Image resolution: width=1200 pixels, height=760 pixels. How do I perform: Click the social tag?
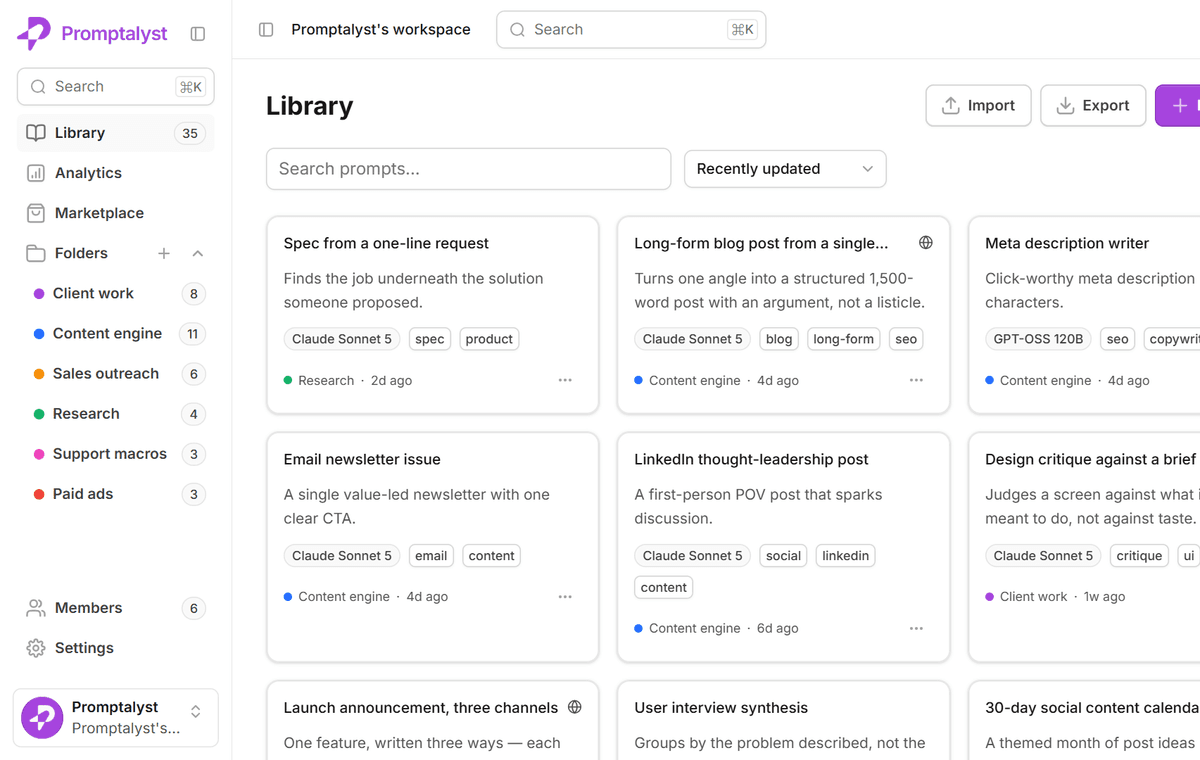tap(784, 555)
